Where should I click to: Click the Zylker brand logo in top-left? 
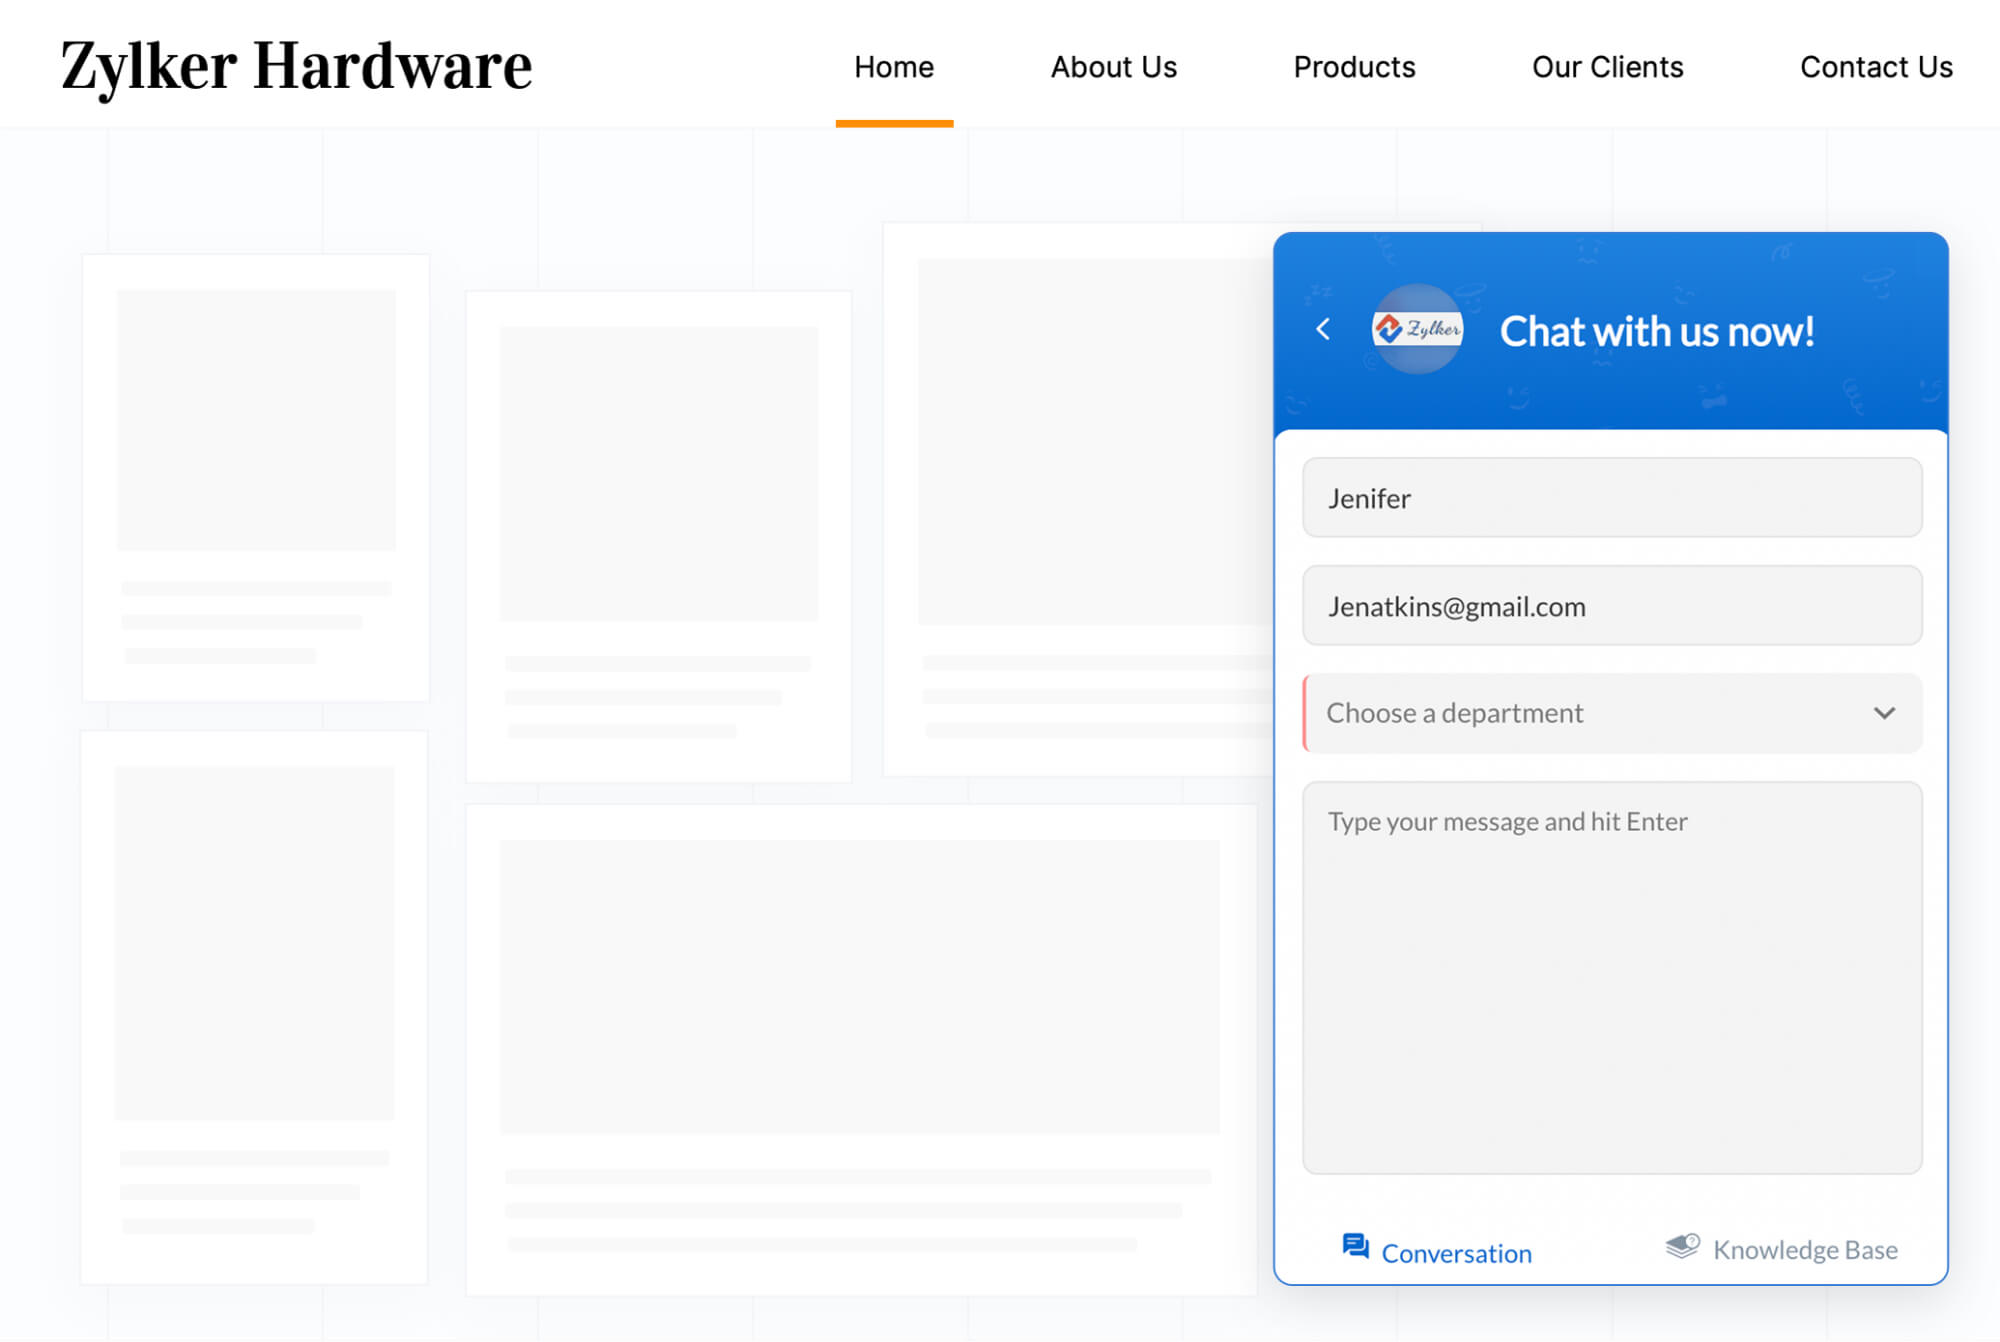point(296,64)
